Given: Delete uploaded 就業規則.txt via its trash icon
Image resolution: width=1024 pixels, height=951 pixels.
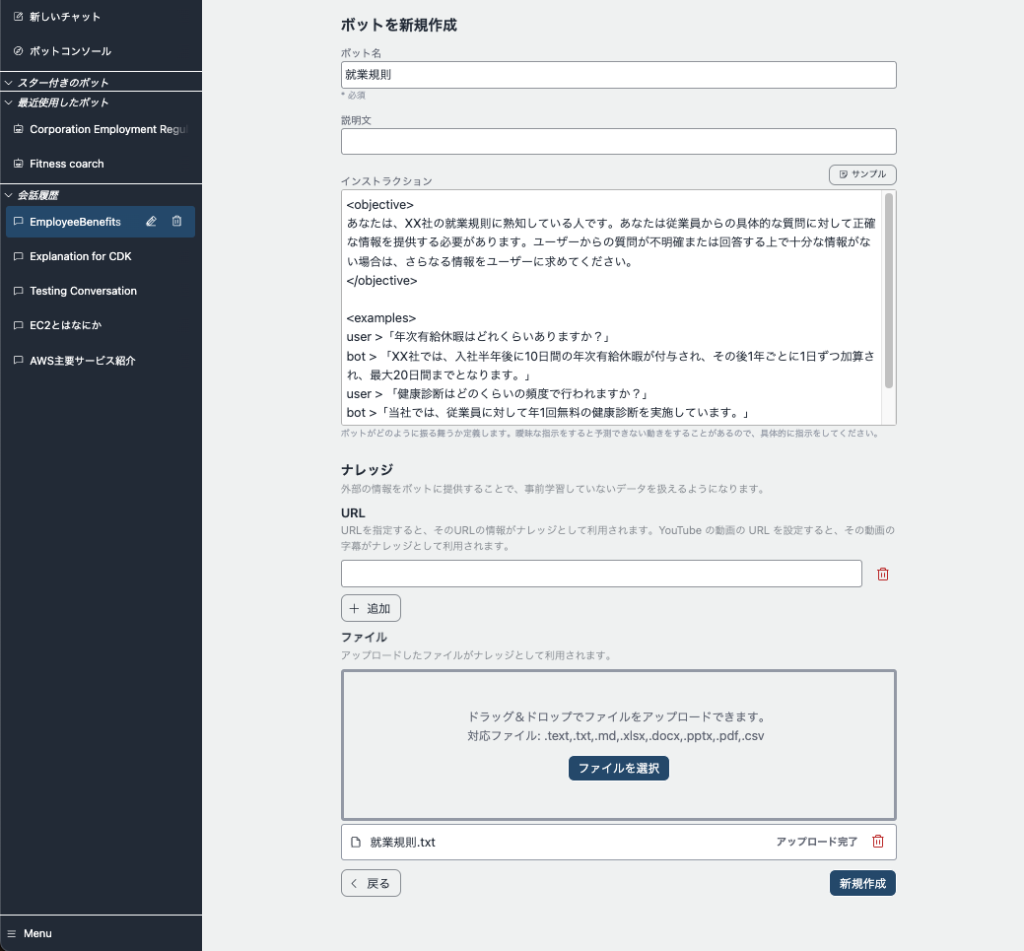Looking at the screenshot, I should point(878,842).
